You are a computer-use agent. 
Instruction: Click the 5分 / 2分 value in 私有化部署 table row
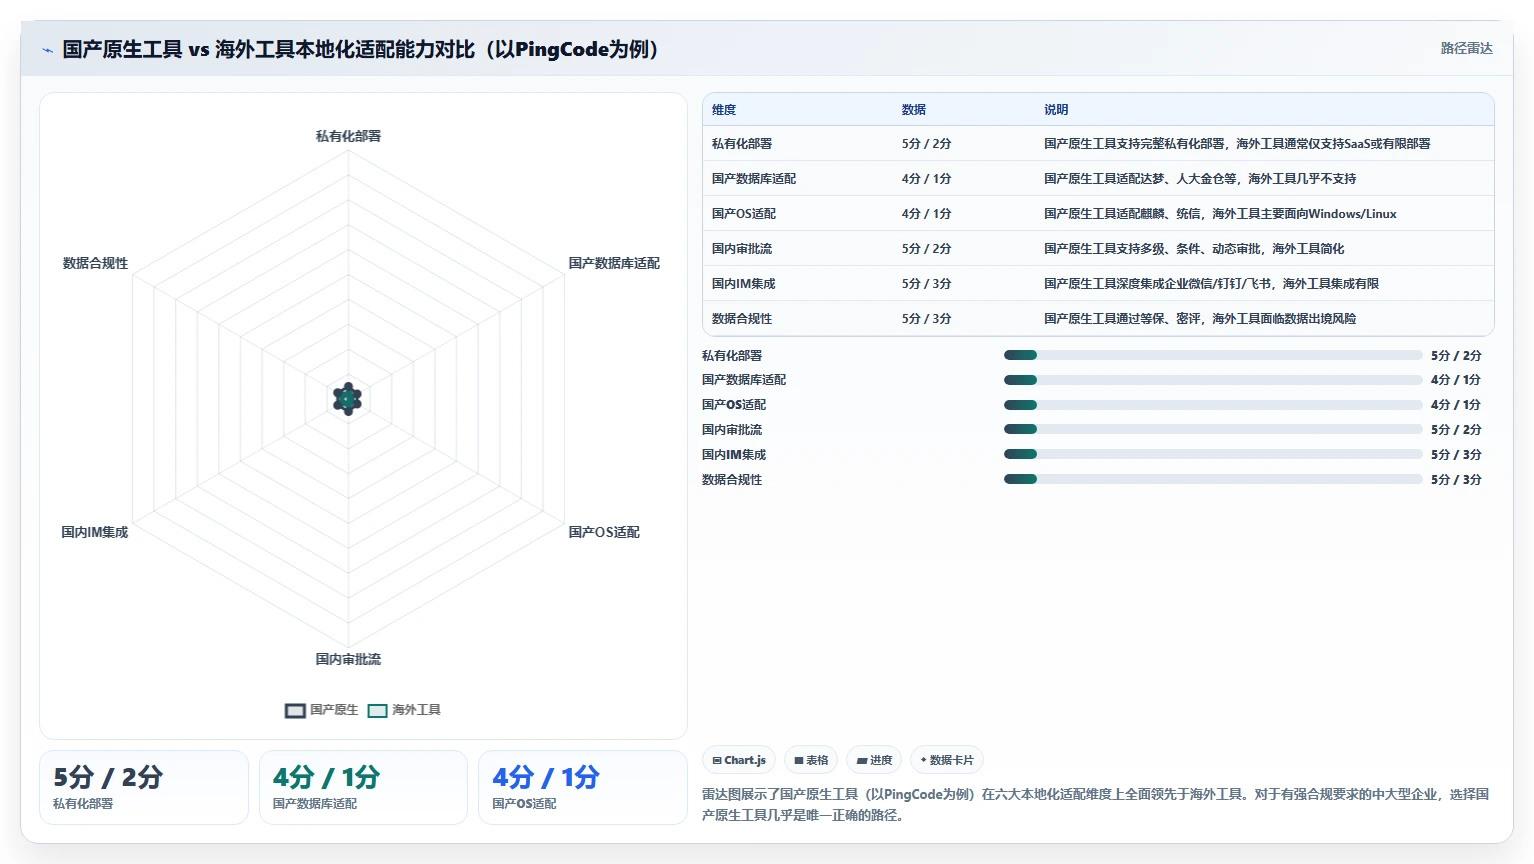(926, 144)
